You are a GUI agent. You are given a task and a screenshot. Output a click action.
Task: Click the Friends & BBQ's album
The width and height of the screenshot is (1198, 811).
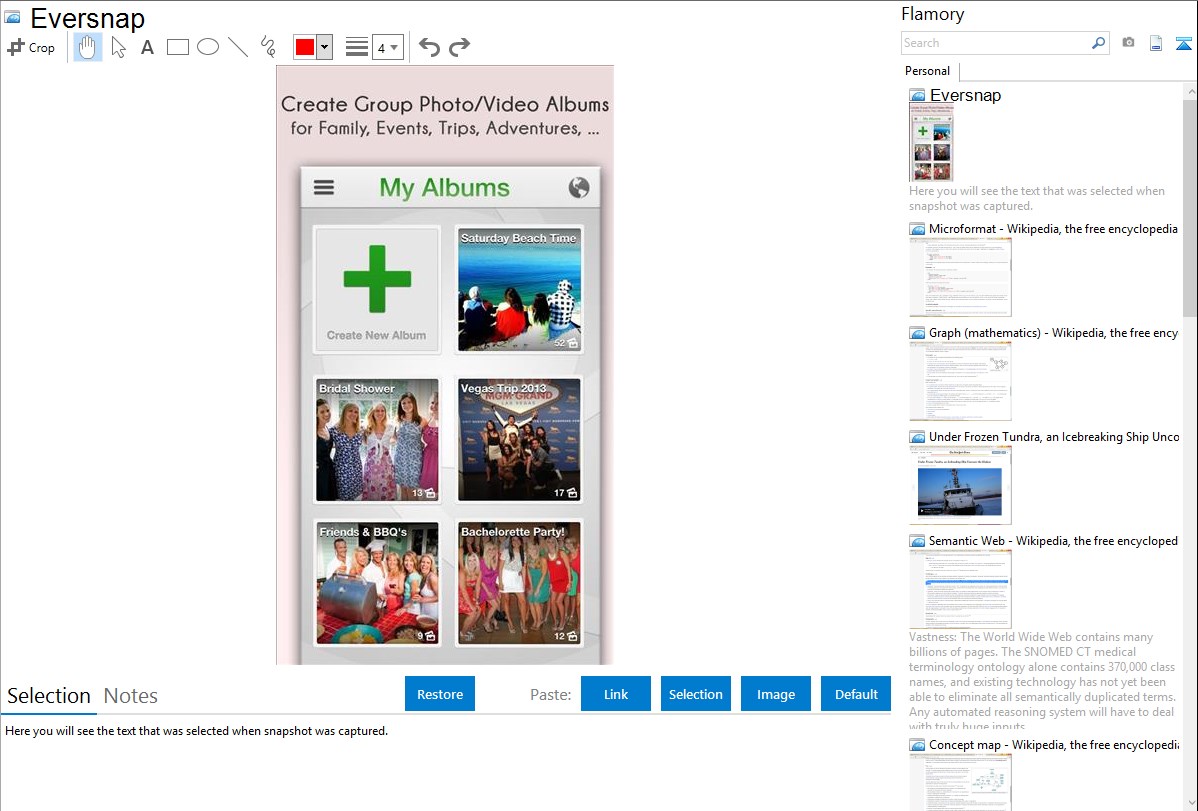[x=377, y=583]
